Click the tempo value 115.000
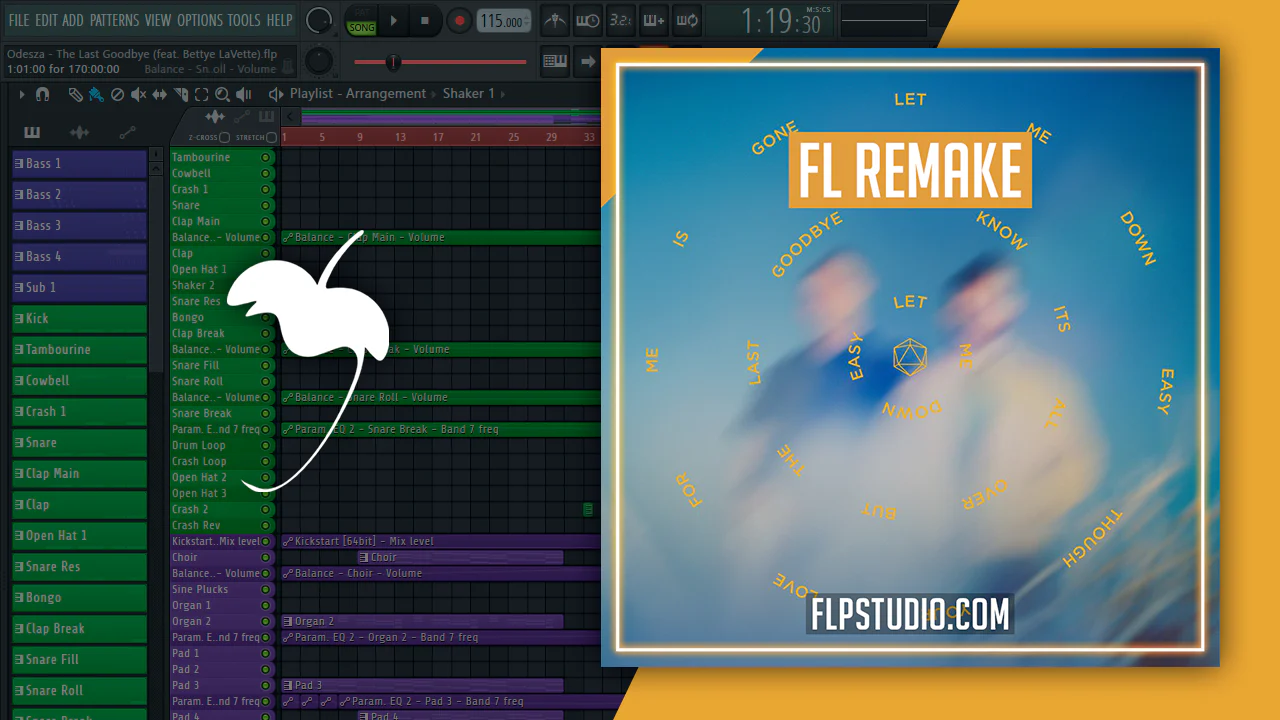 [x=503, y=21]
